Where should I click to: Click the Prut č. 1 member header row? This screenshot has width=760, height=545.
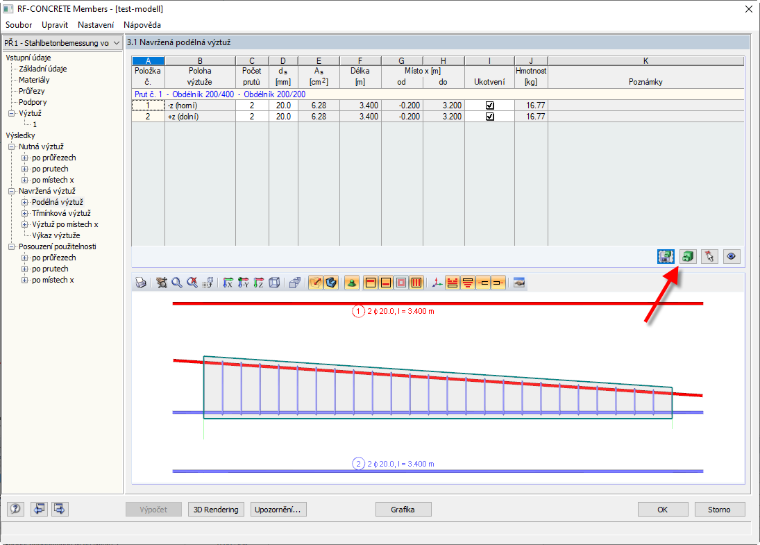click(x=438, y=94)
